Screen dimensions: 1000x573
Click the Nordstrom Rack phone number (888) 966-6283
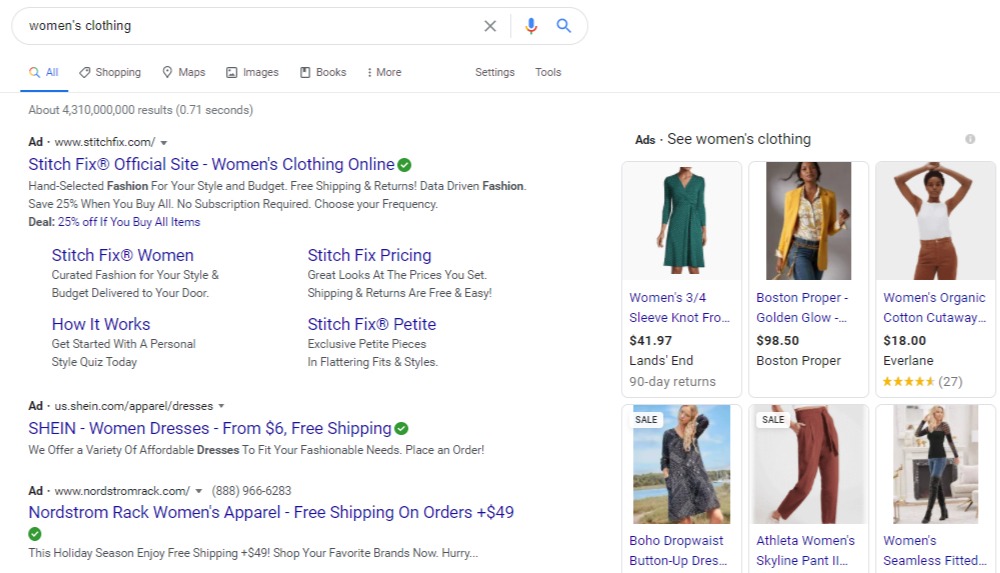click(x=251, y=491)
